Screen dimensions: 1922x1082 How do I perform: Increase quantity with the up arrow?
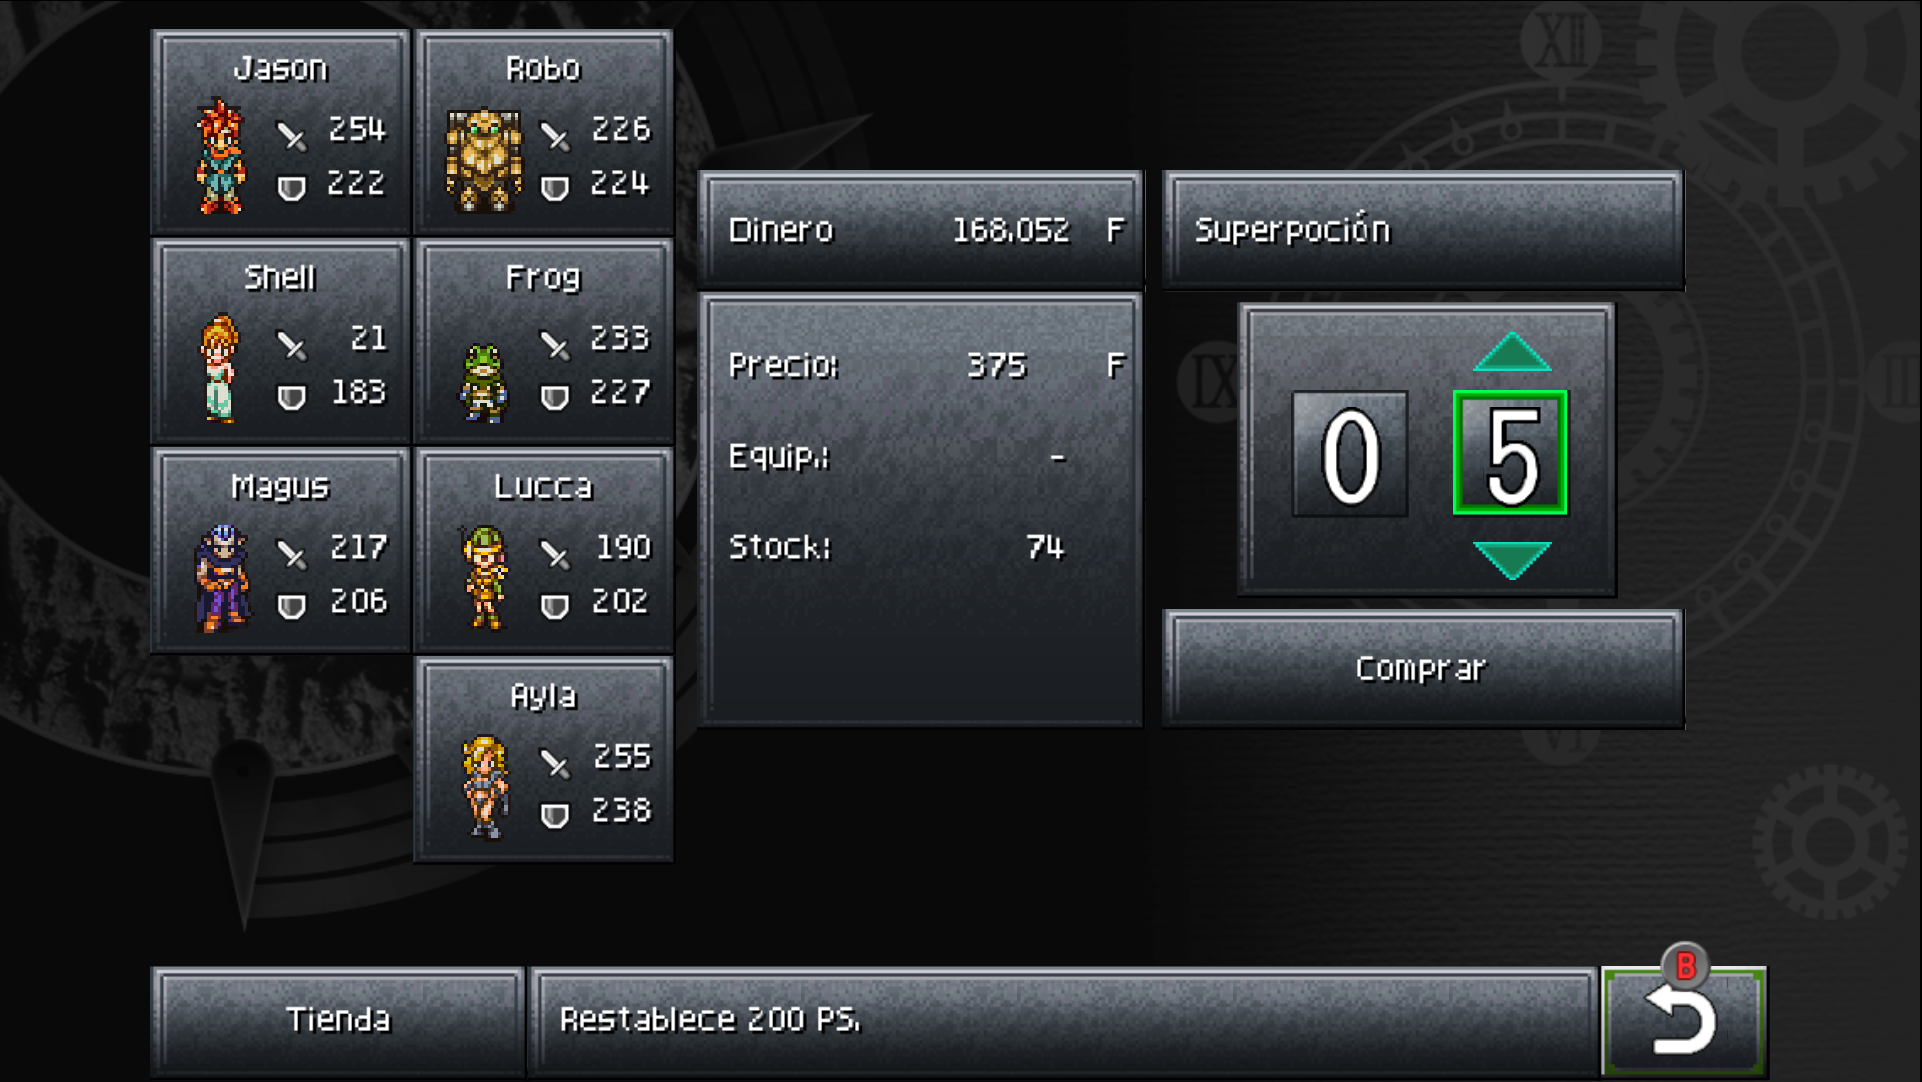tap(1511, 352)
